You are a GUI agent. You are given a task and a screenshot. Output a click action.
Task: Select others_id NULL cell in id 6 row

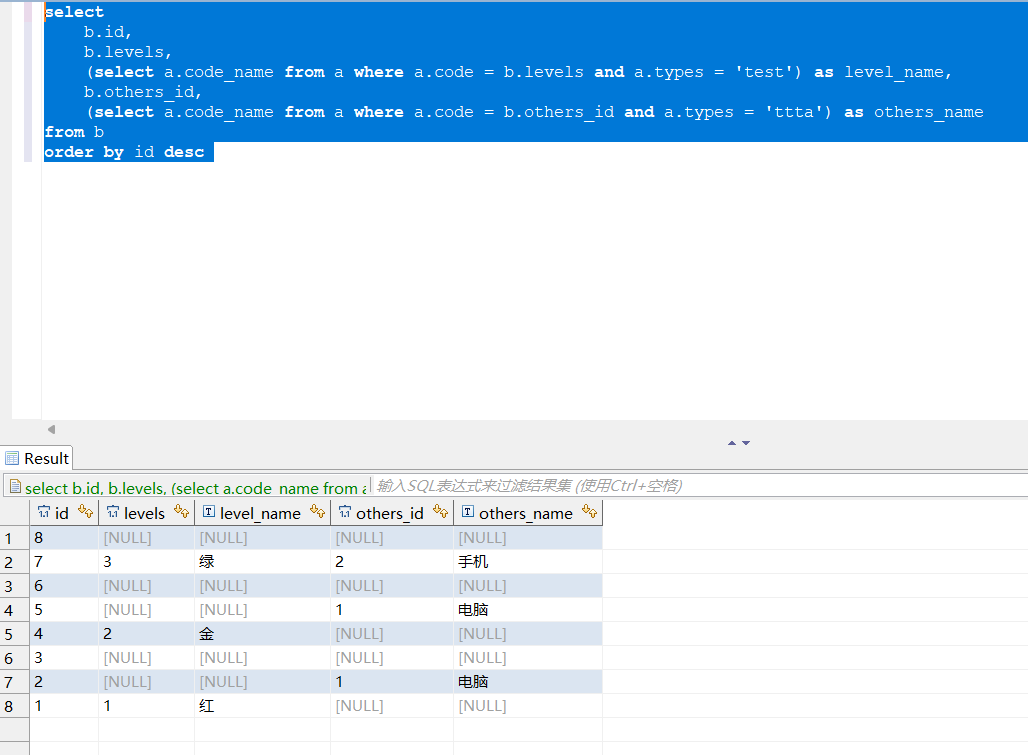(x=392, y=586)
